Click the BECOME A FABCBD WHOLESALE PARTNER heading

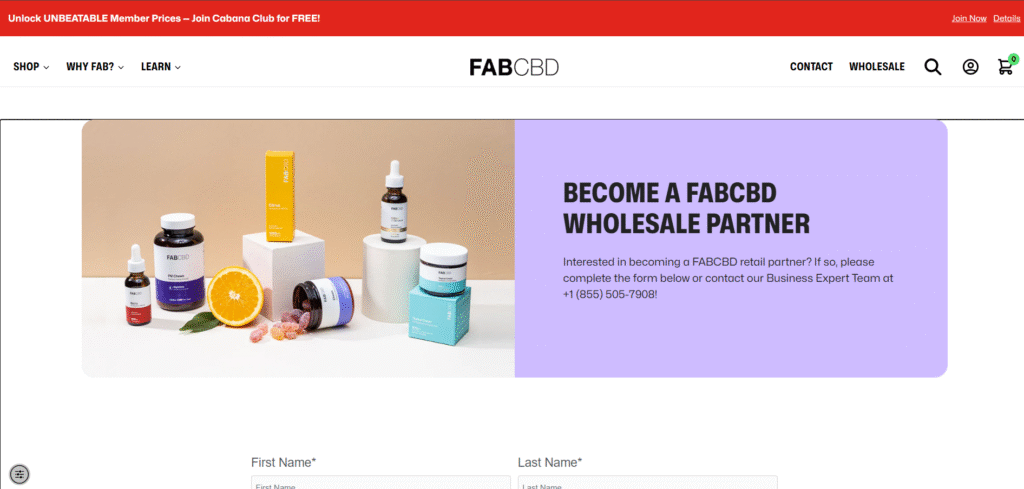(x=686, y=208)
